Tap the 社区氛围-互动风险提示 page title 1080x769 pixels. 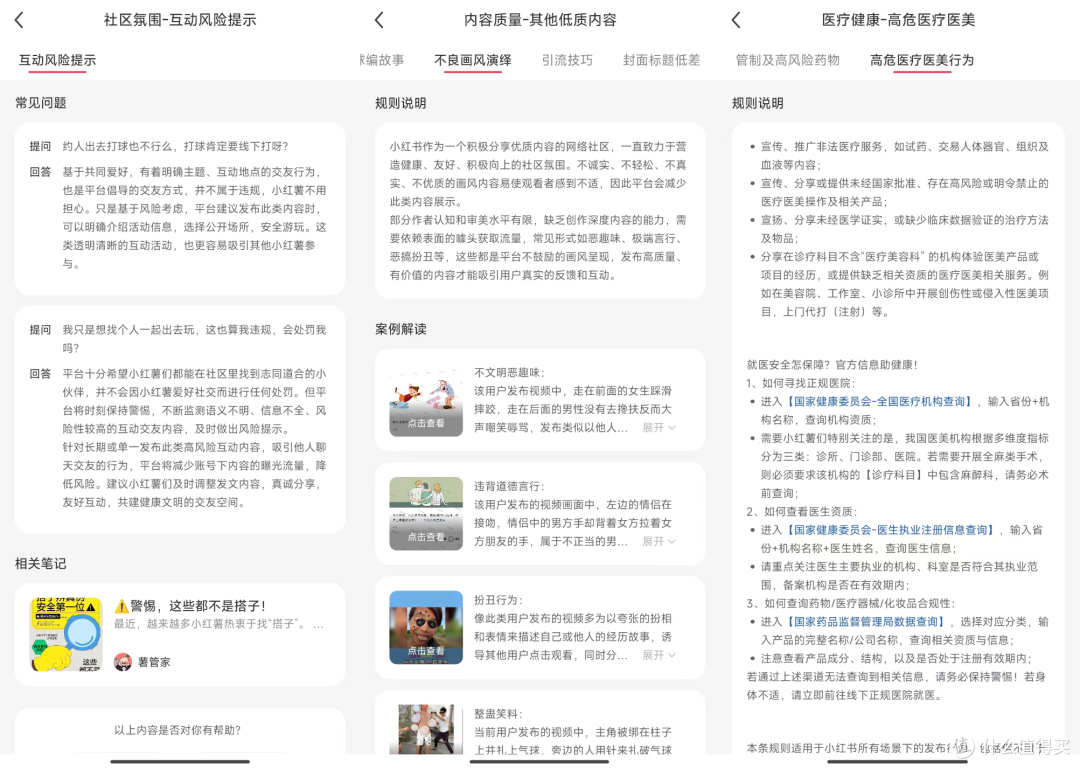point(180,20)
